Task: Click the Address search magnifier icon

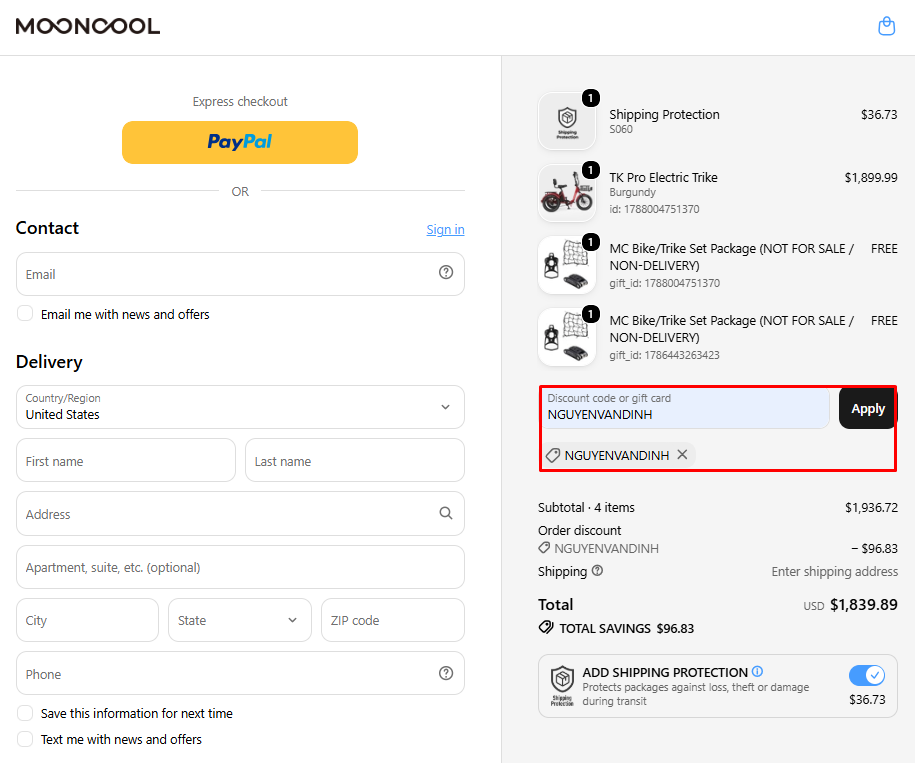Action: [x=446, y=513]
